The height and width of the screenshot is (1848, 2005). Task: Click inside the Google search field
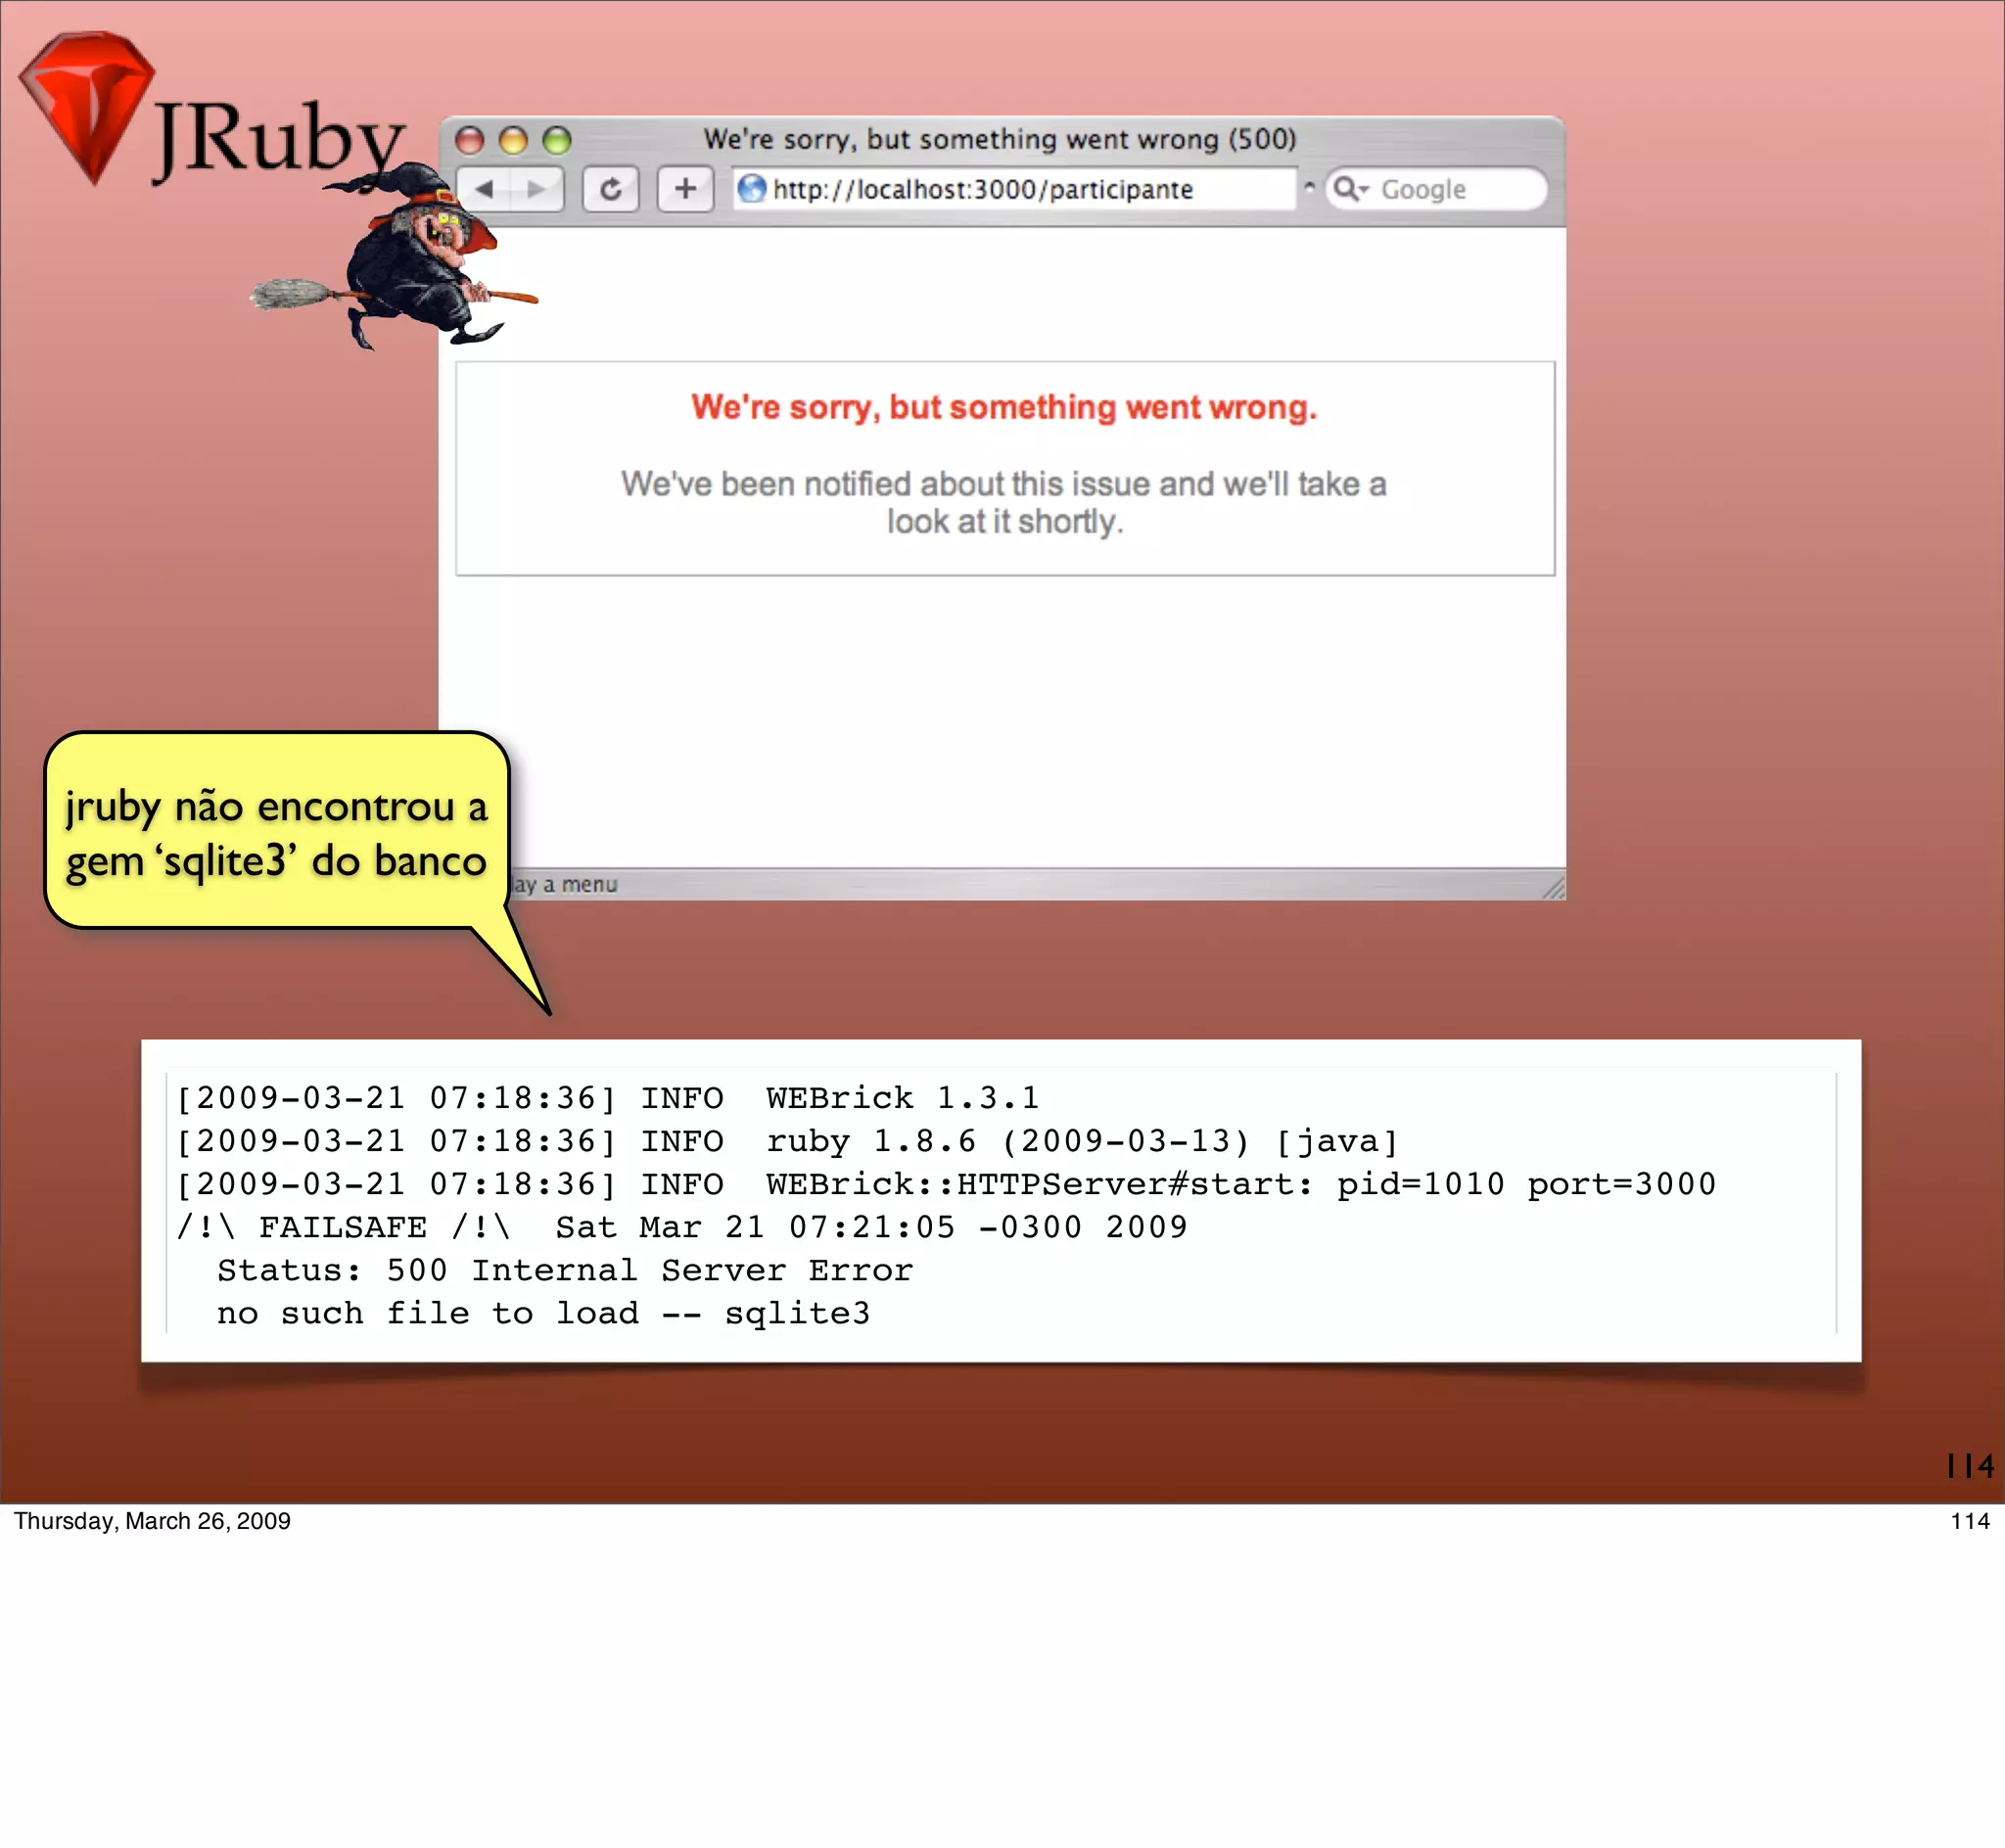click(1436, 189)
